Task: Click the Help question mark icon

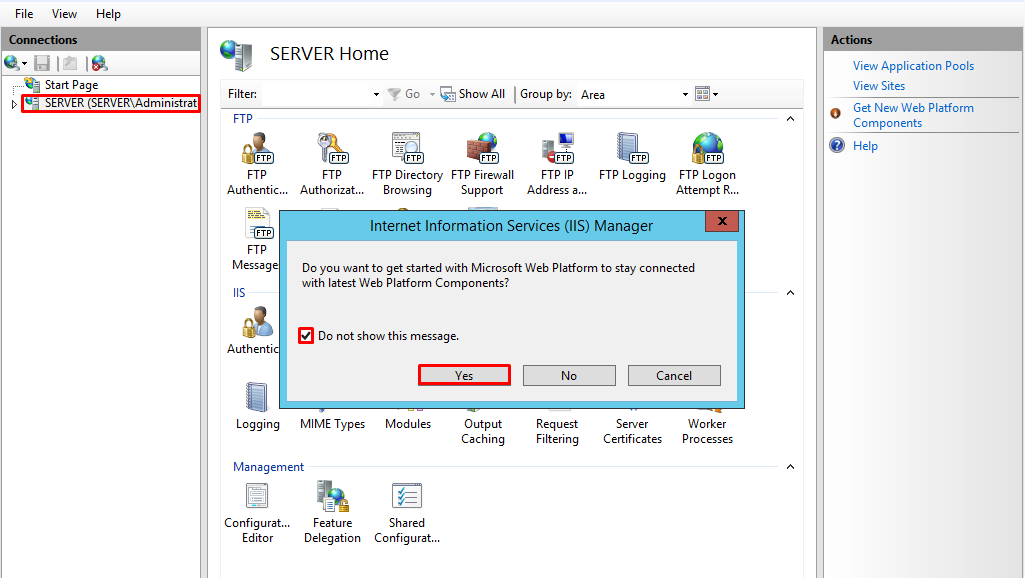Action: (x=837, y=145)
